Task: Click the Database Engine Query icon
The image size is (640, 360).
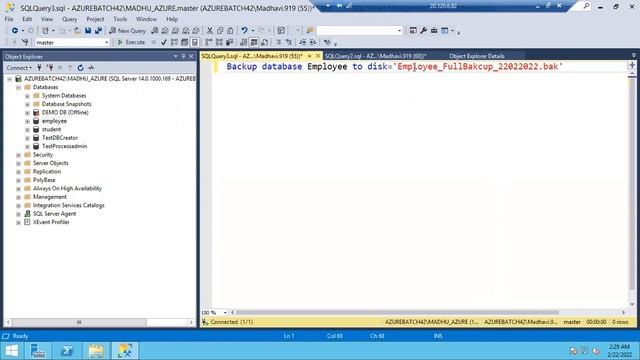Action: tap(155, 31)
